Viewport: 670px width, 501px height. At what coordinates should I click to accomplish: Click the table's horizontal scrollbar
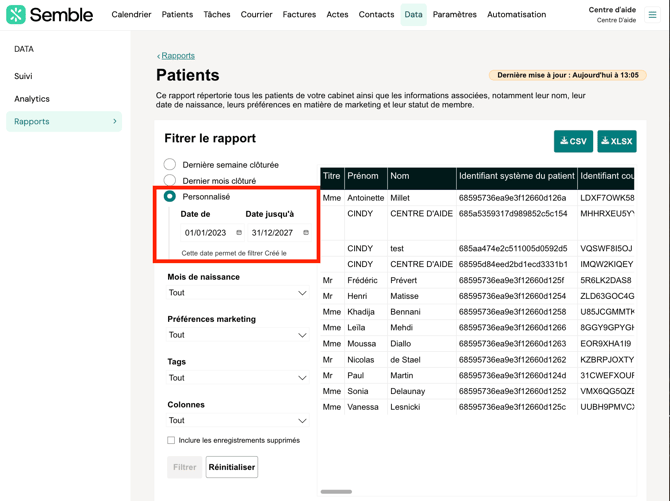point(336,492)
